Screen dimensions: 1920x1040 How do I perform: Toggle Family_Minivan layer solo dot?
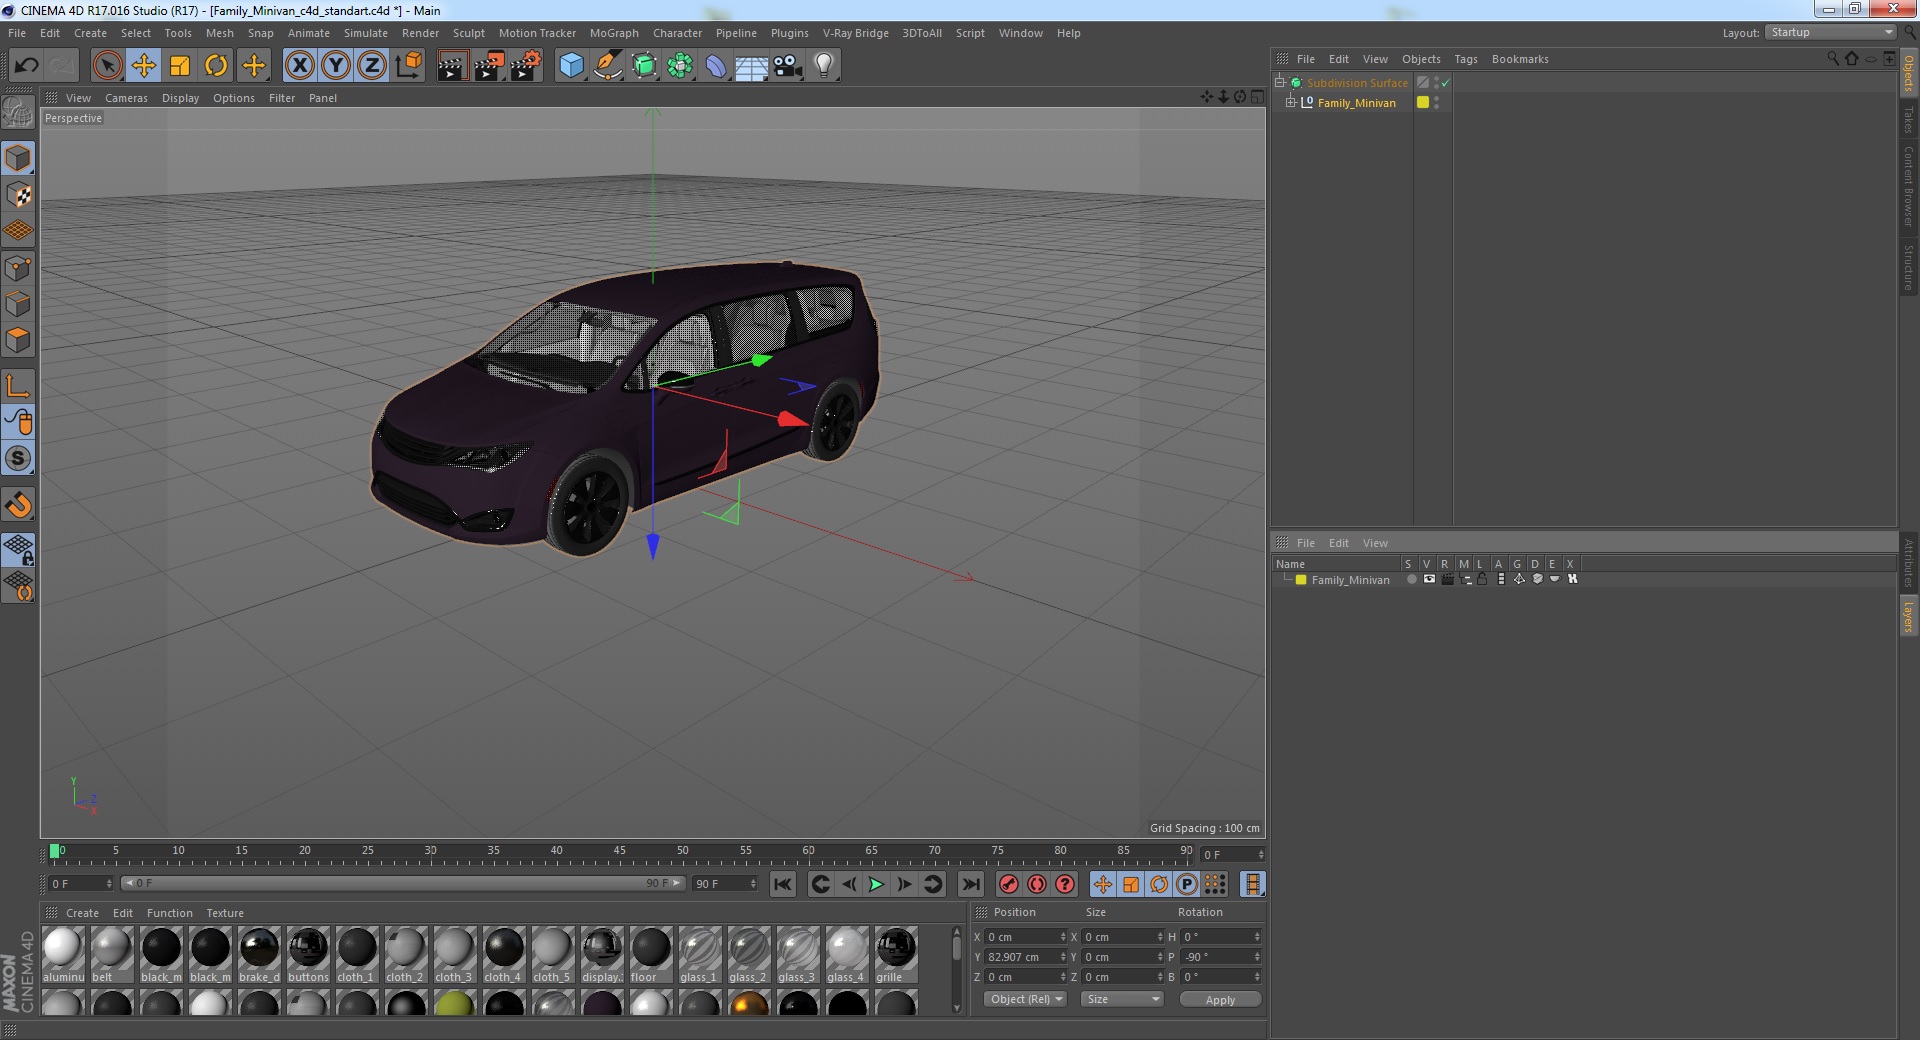coord(1411,579)
